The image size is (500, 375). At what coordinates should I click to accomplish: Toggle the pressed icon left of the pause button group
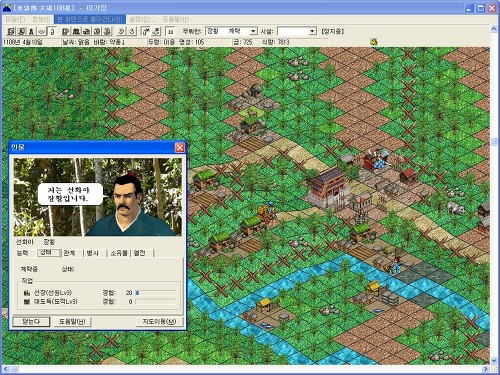(146, 31)
